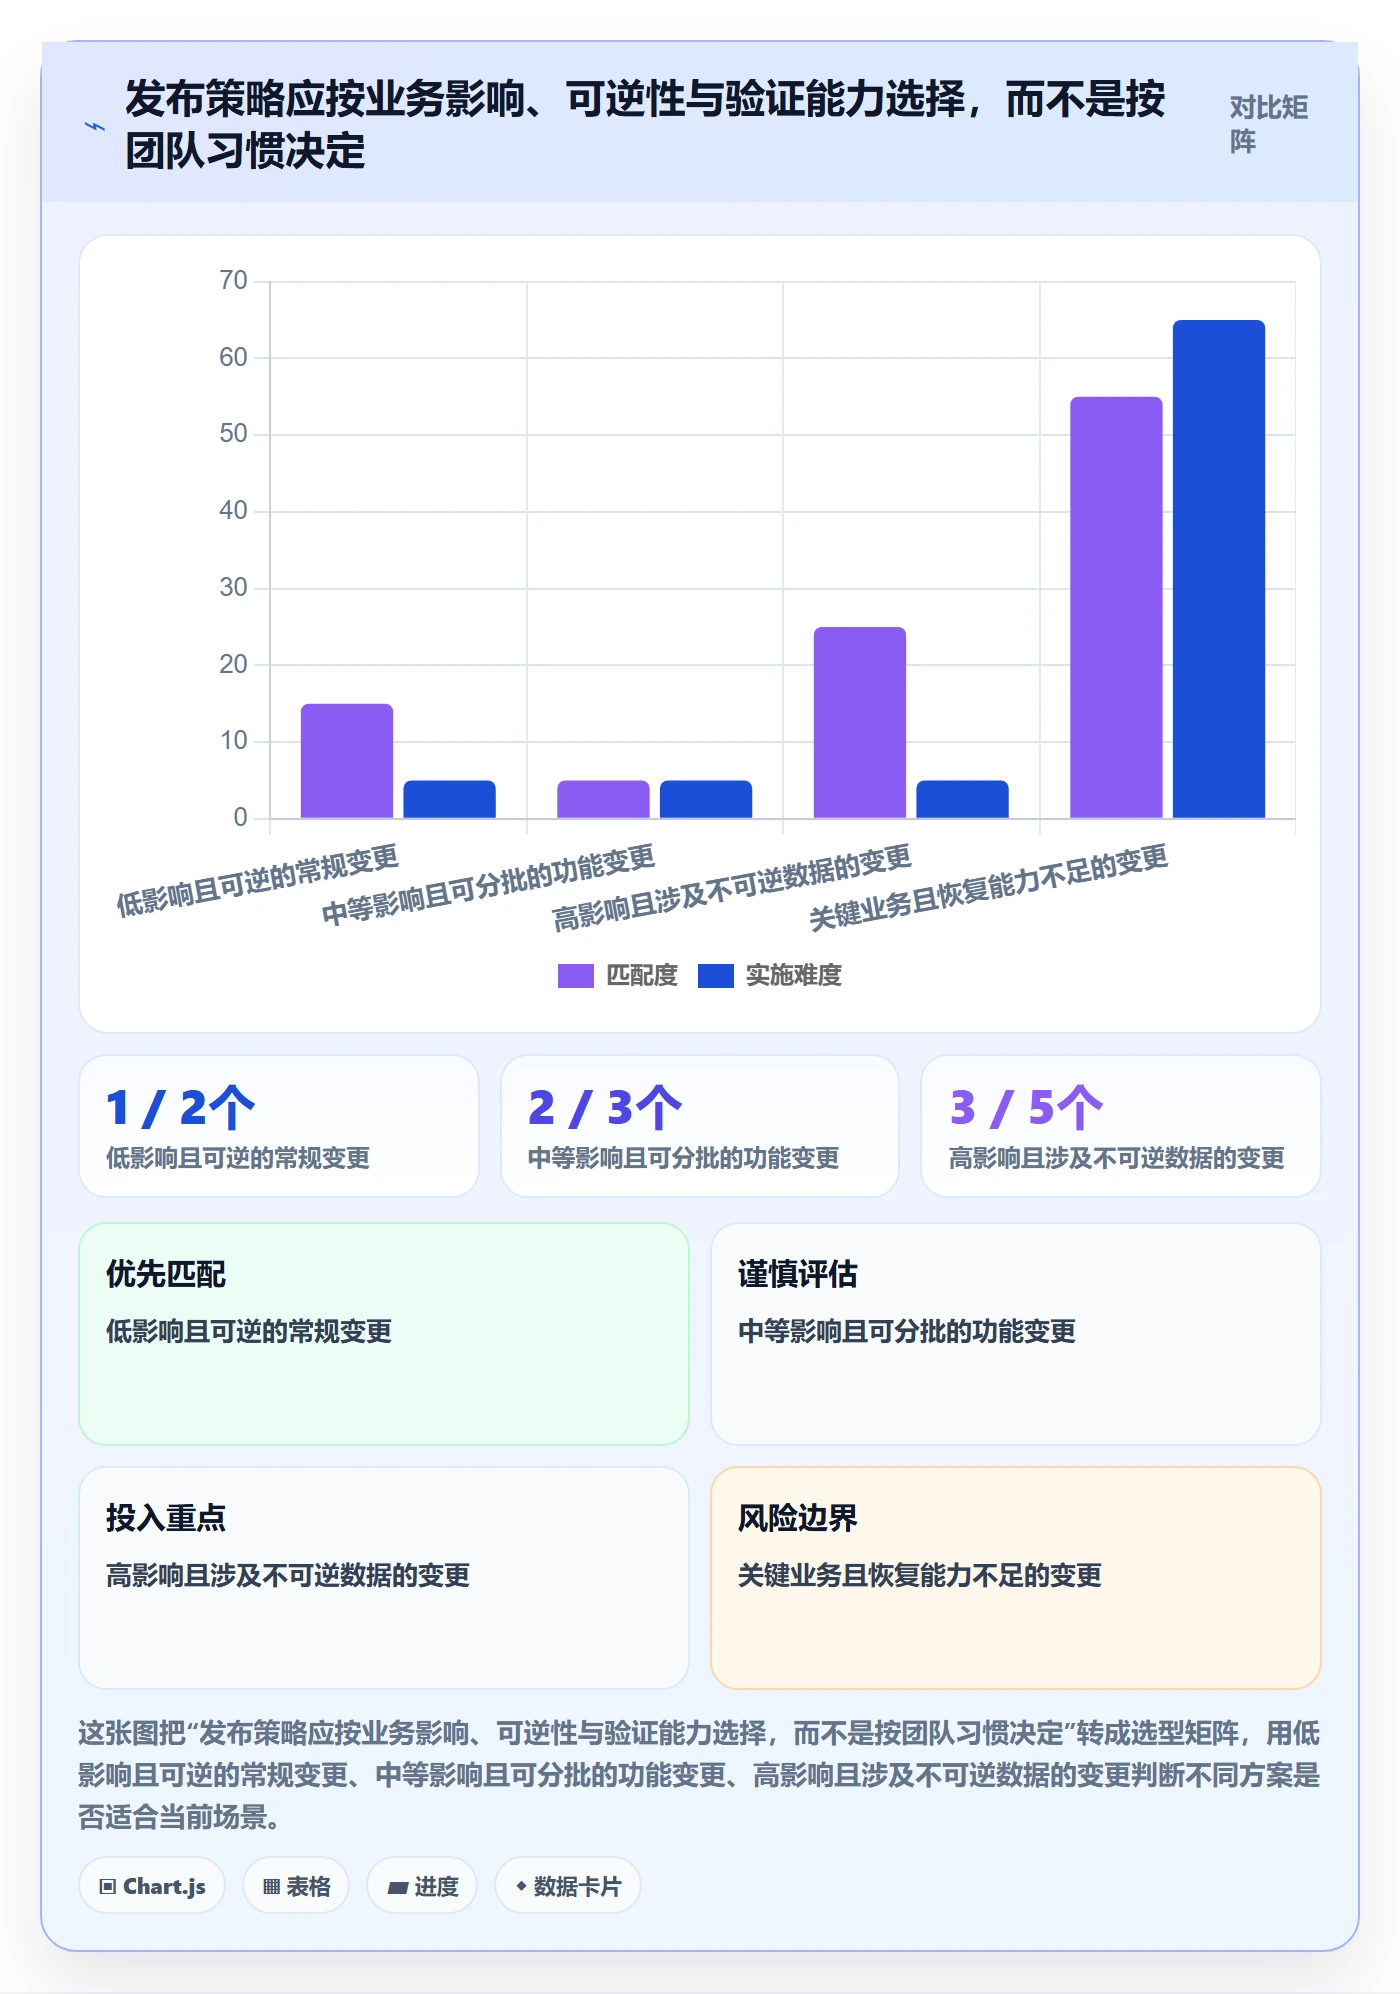
Task: Click the axis label 高影响且涉及不可逆数据的变更
Action: (x=732, y=888)
